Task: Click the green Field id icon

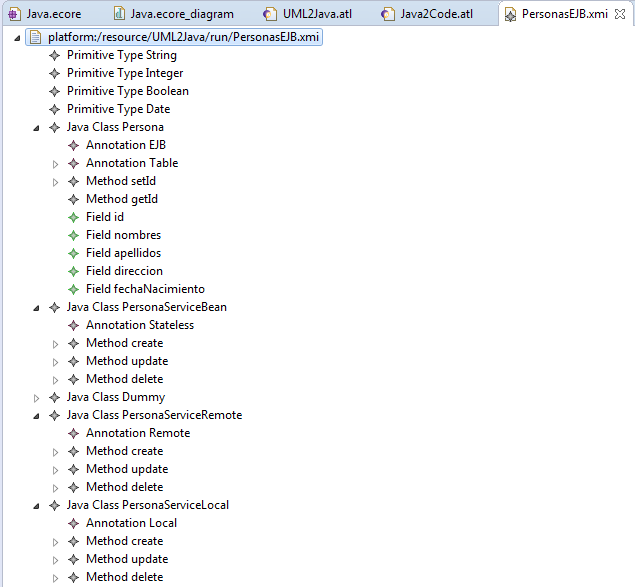Action: pyautogui.click(x=73, y=218)
